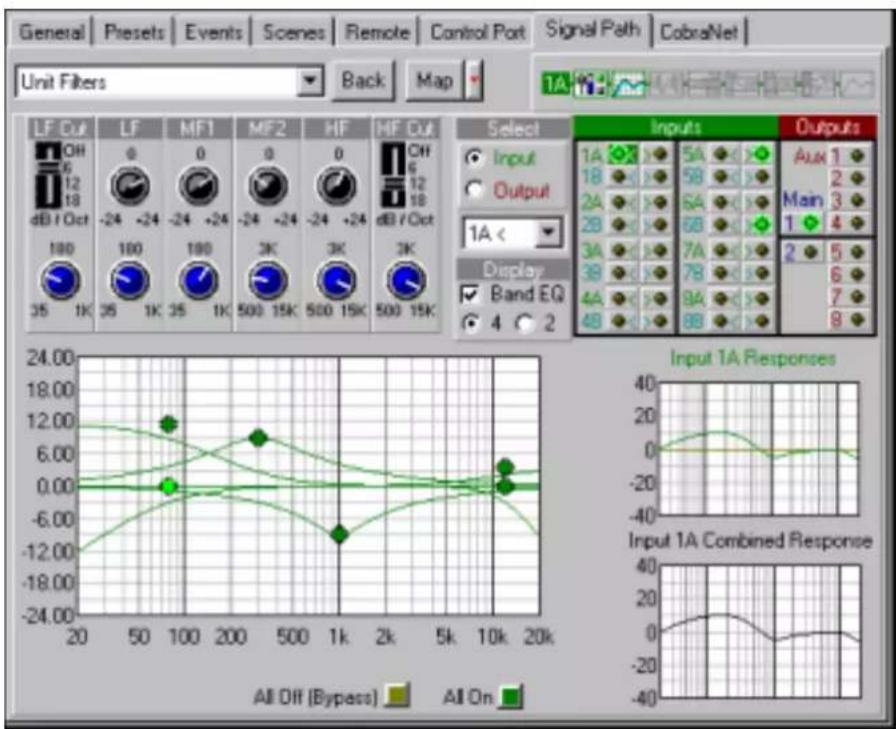Switch to the Scenes tab
The image size is (896, 729).
pyautogui.click(x=294, y=32)
